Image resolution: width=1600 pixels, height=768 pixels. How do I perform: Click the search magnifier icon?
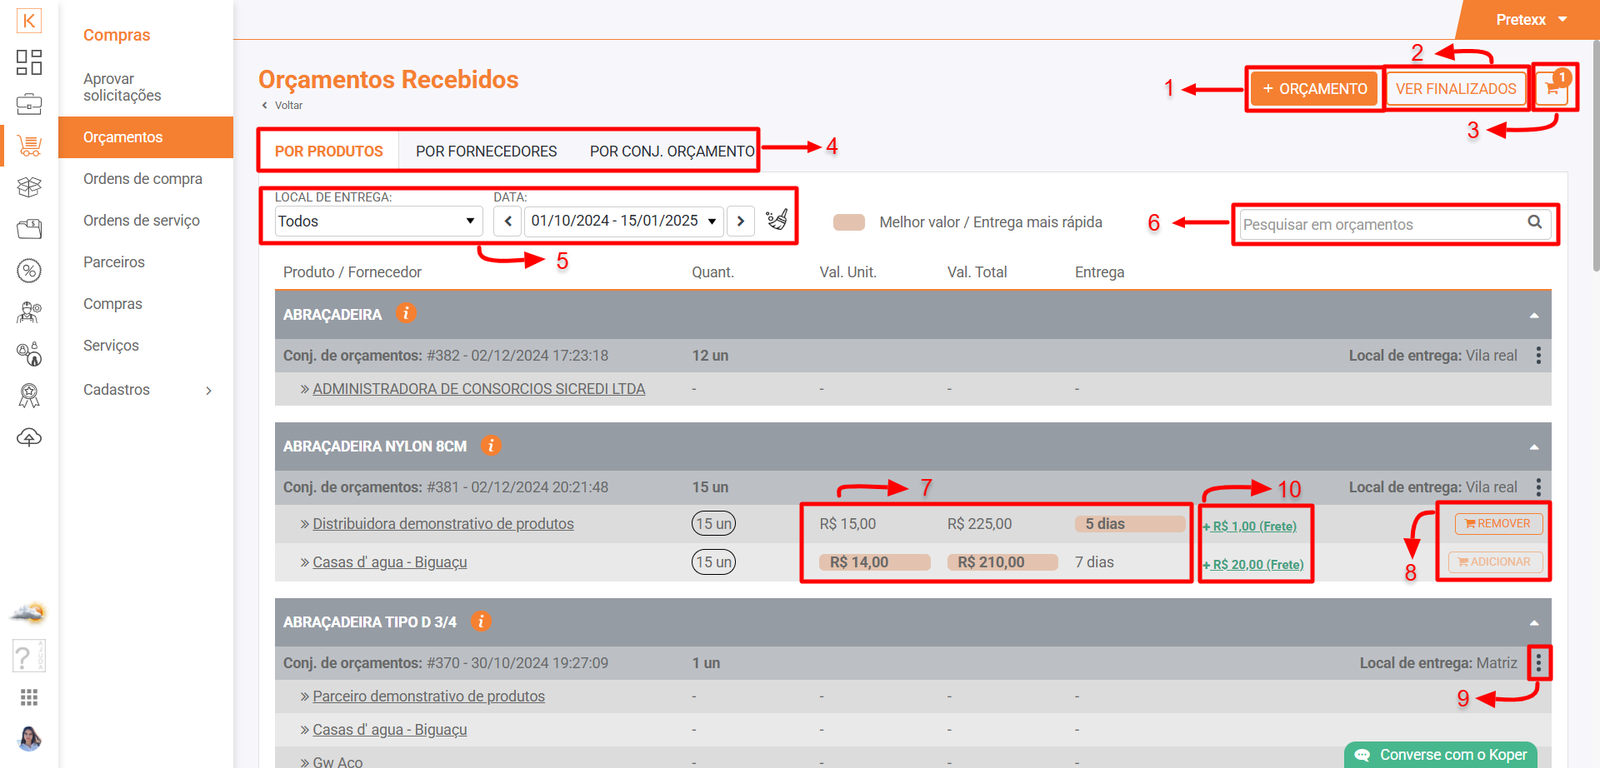click(x=1534, y=223)
